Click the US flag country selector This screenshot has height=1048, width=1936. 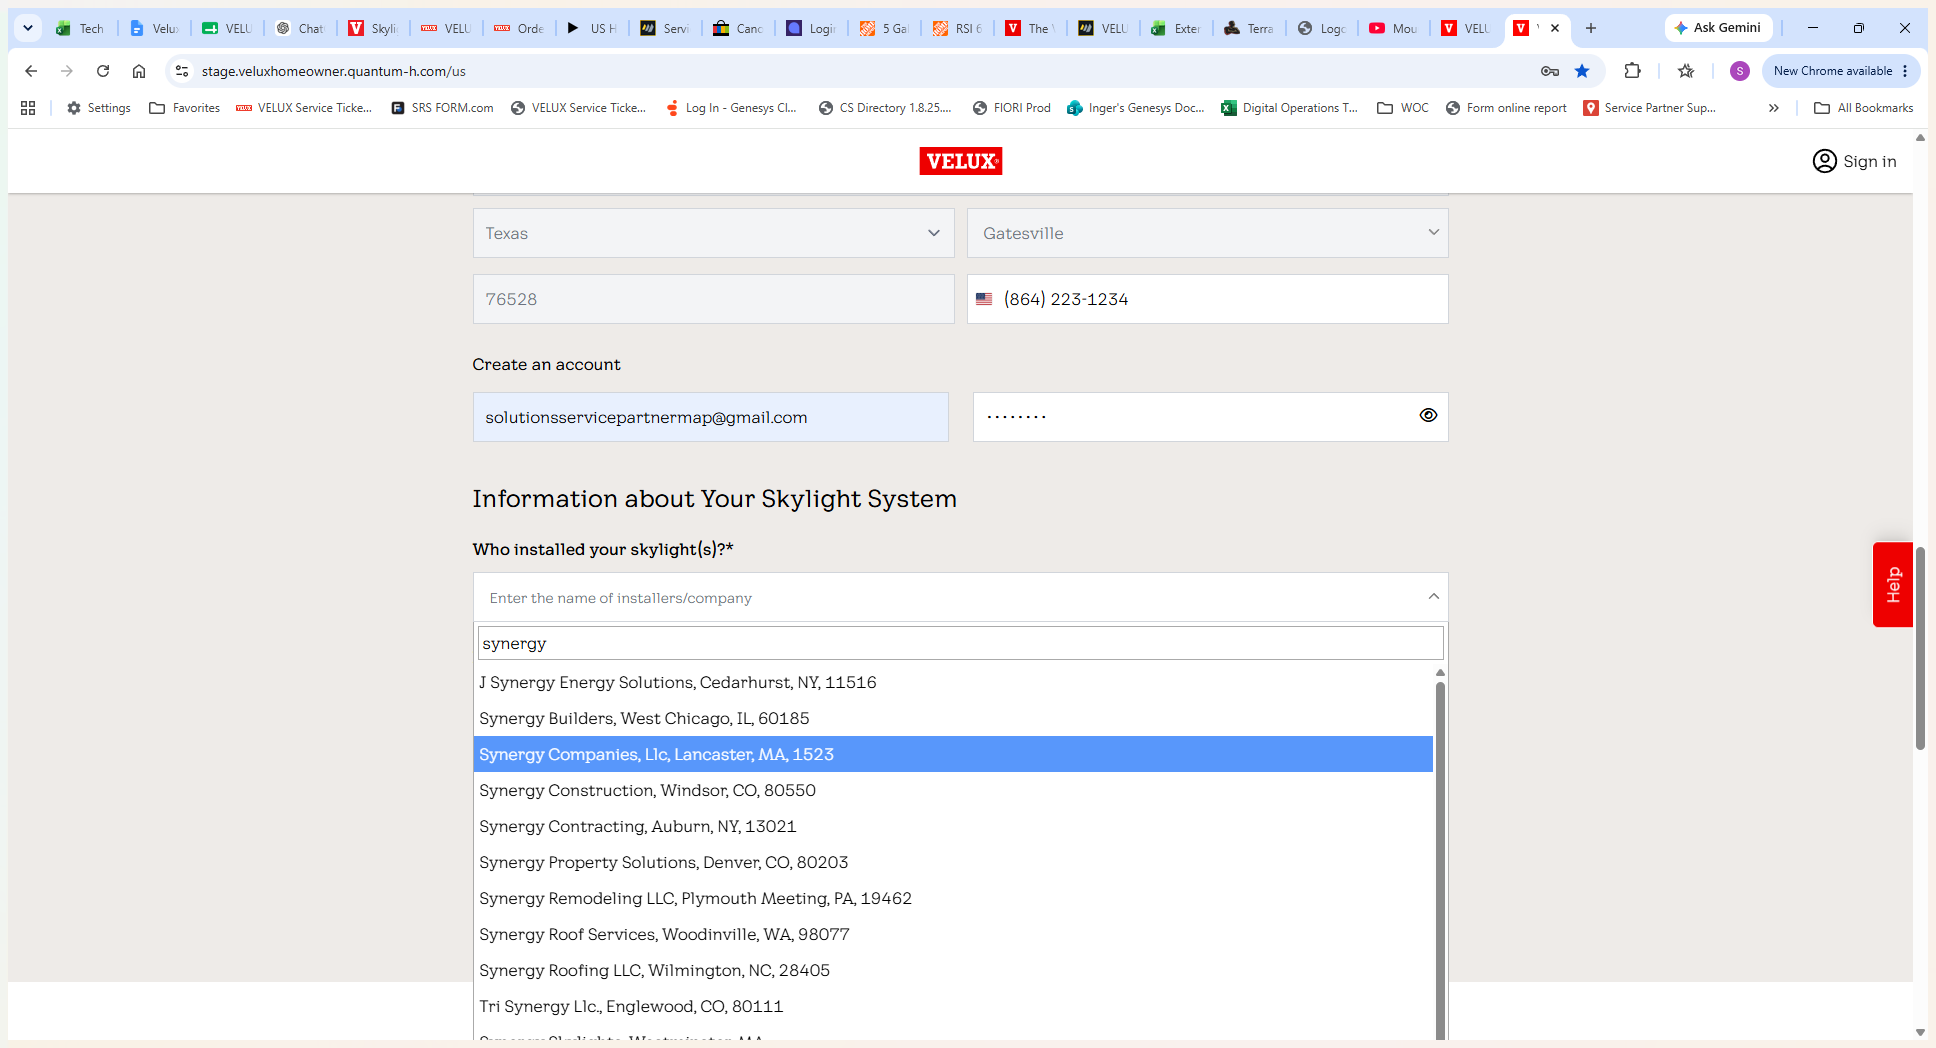pyautogui.click(x=984, y=299)
